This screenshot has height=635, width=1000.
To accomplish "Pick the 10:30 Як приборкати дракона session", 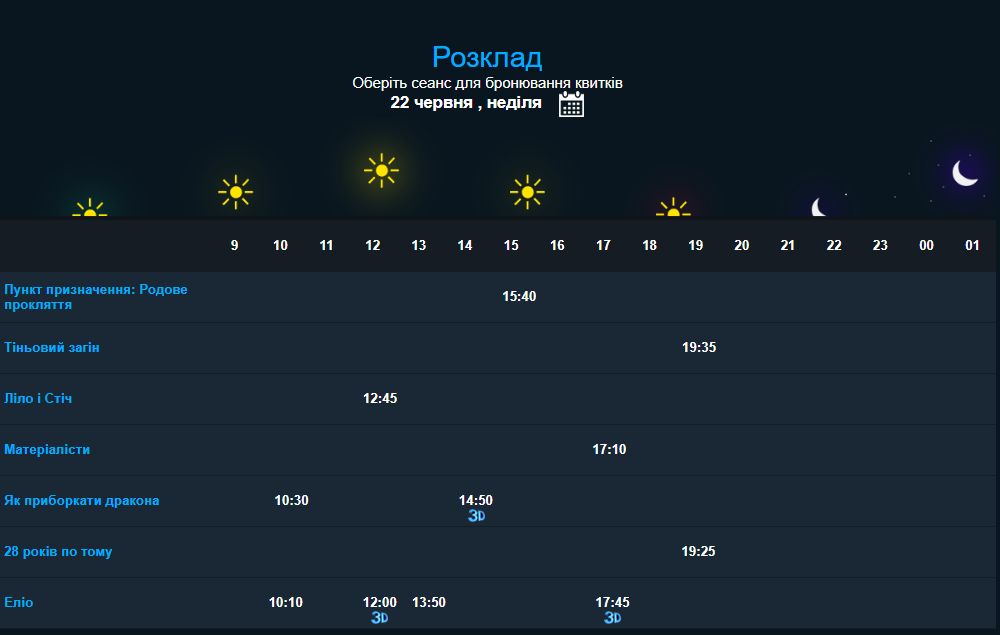I will coord(291,501).
